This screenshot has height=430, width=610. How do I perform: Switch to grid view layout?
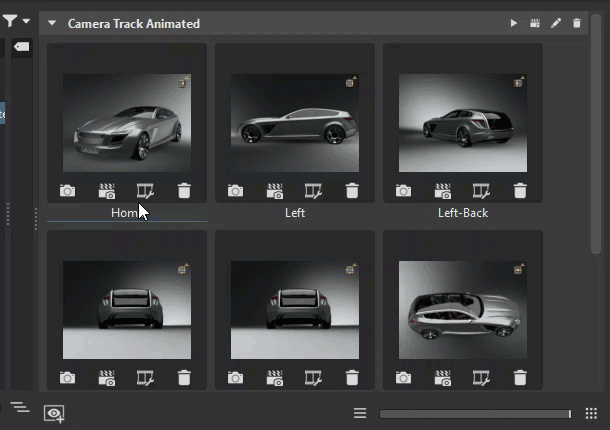pyautogui.click(x=591, y=413)
